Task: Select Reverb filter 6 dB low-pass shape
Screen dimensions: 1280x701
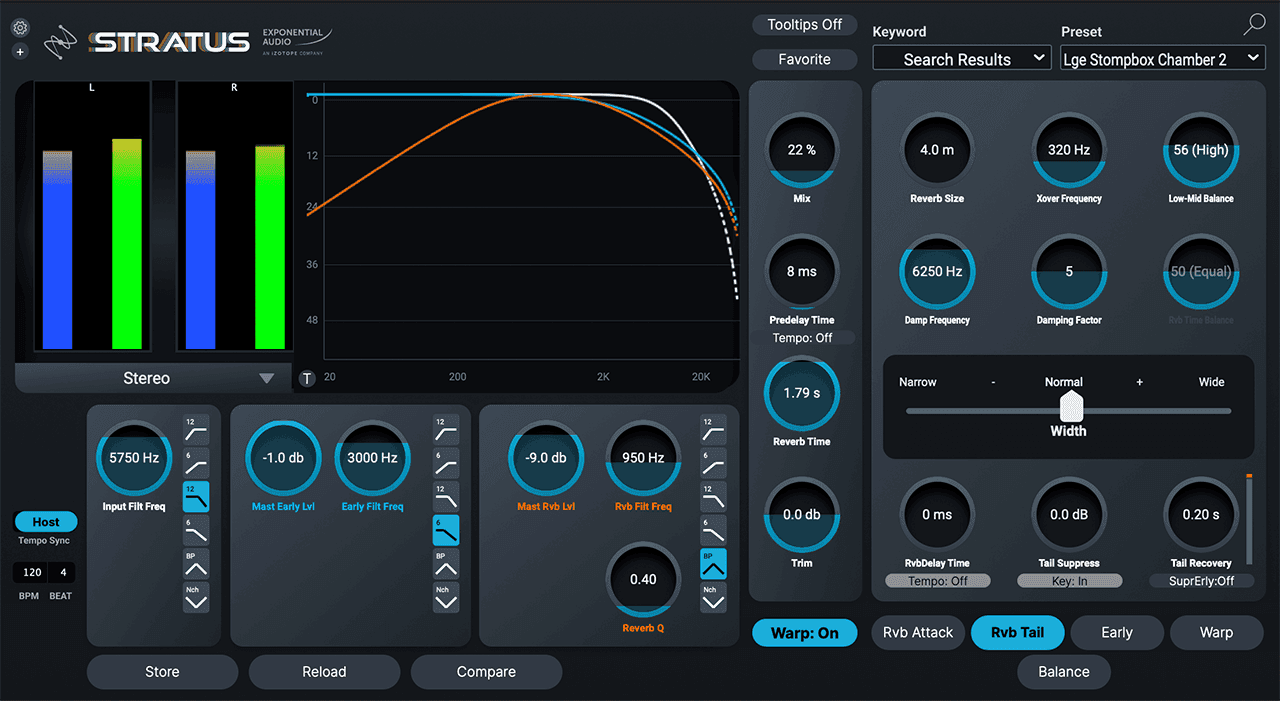Action: tap(713, 530)
